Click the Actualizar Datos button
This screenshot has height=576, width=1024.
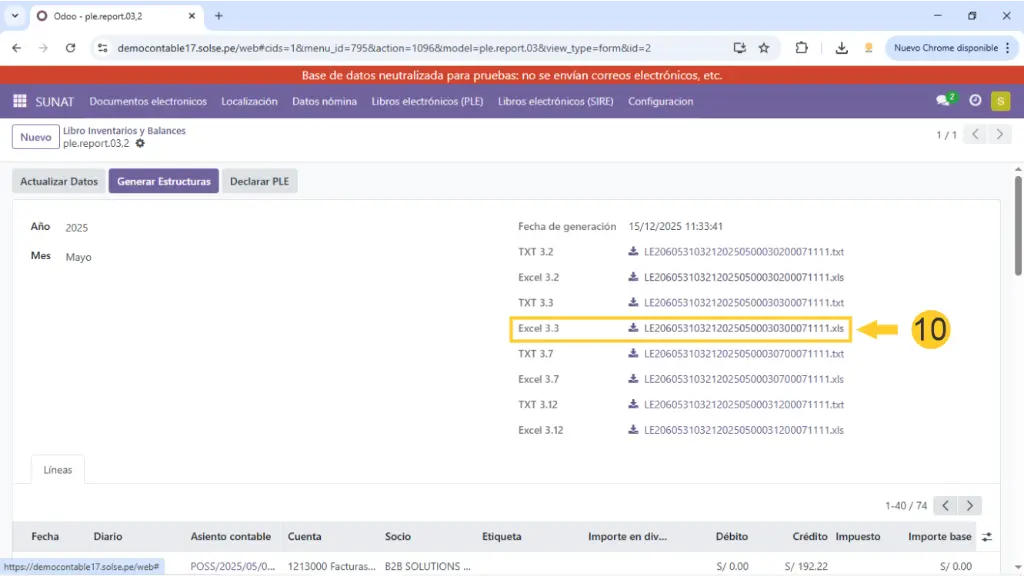[x=59, y=181]
